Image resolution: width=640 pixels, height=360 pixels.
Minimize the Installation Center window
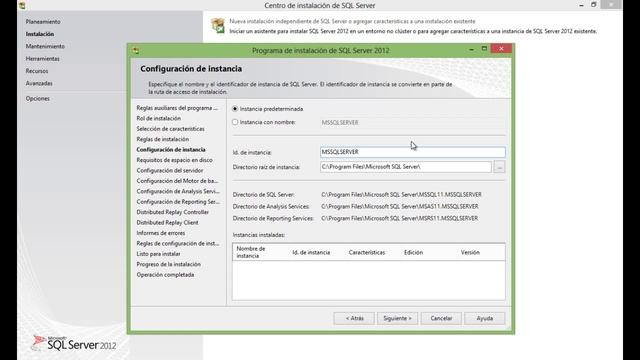[x=581, y=5]
